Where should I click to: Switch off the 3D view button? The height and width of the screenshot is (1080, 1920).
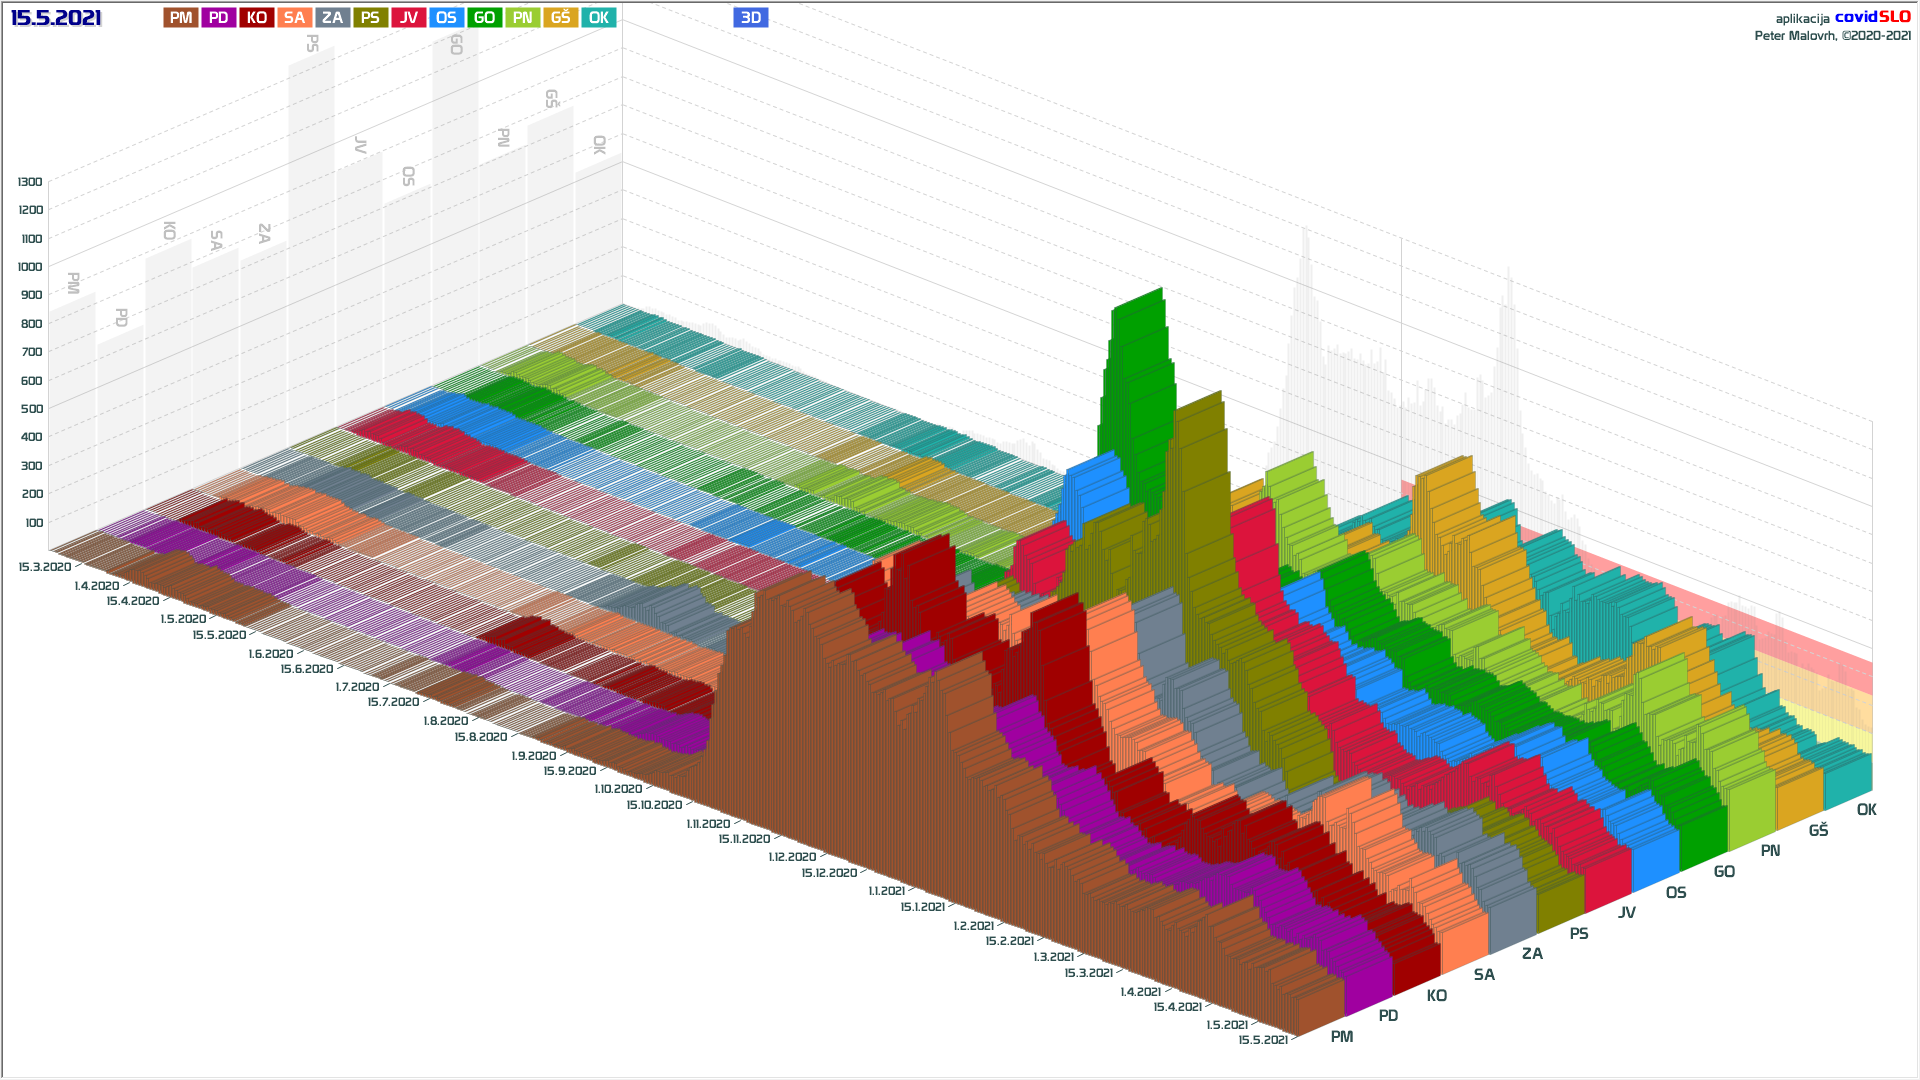pyautogui.click(x=750, y=17)
